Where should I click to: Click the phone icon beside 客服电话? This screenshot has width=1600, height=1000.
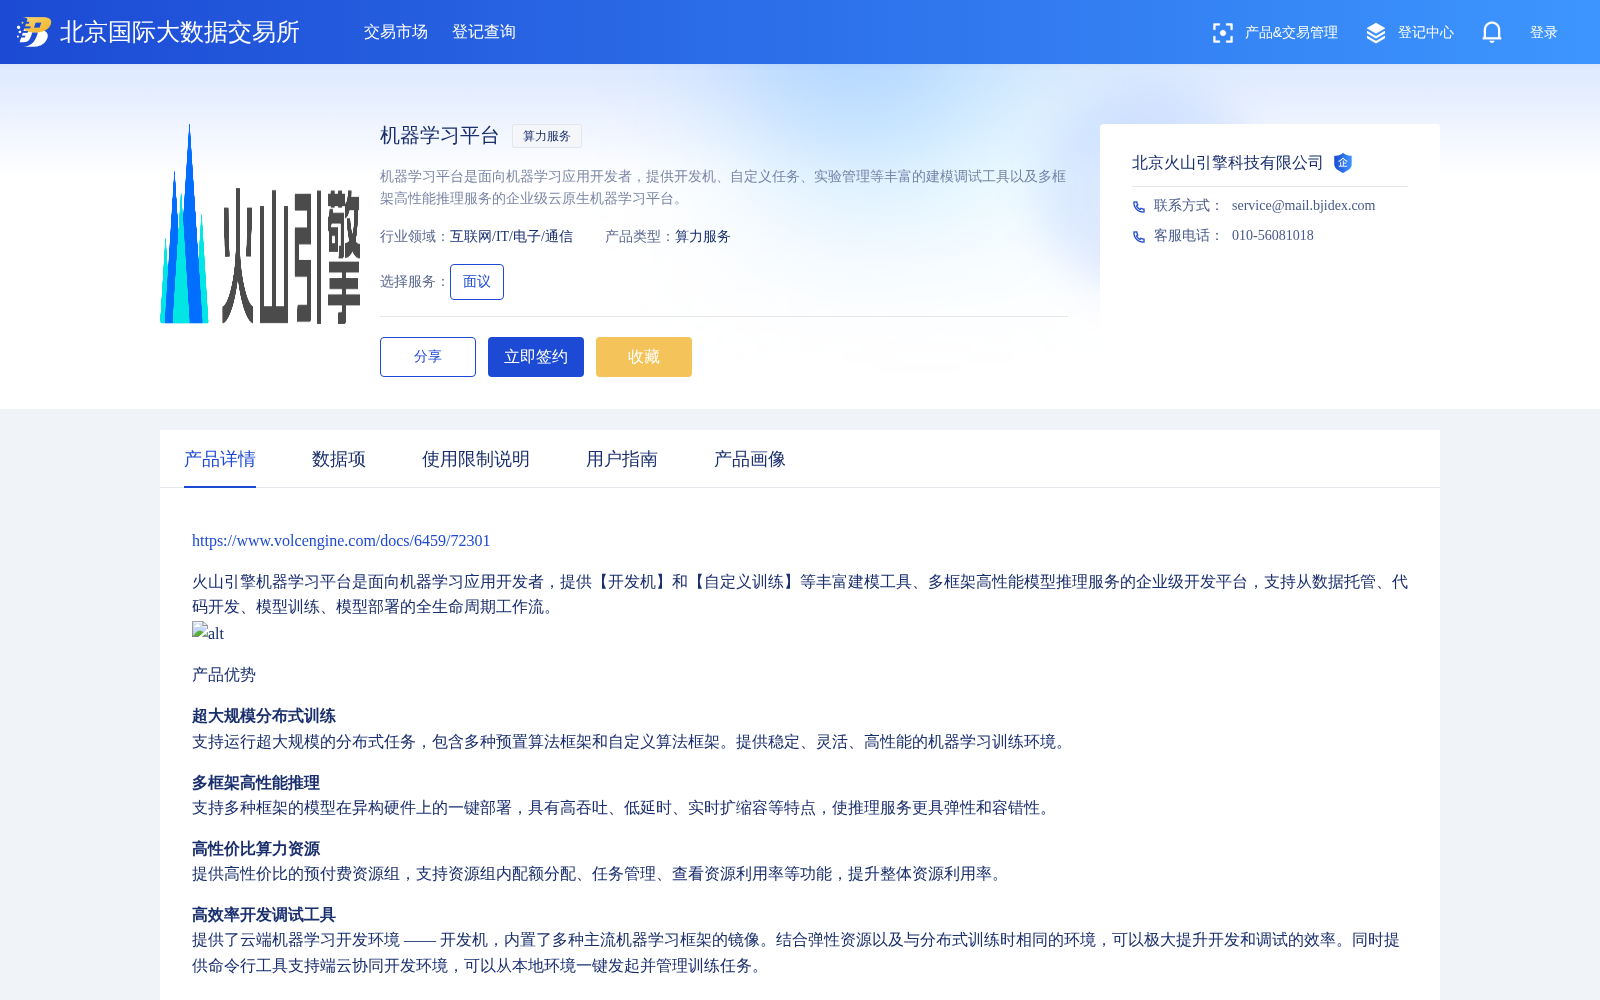(1139, 236)
